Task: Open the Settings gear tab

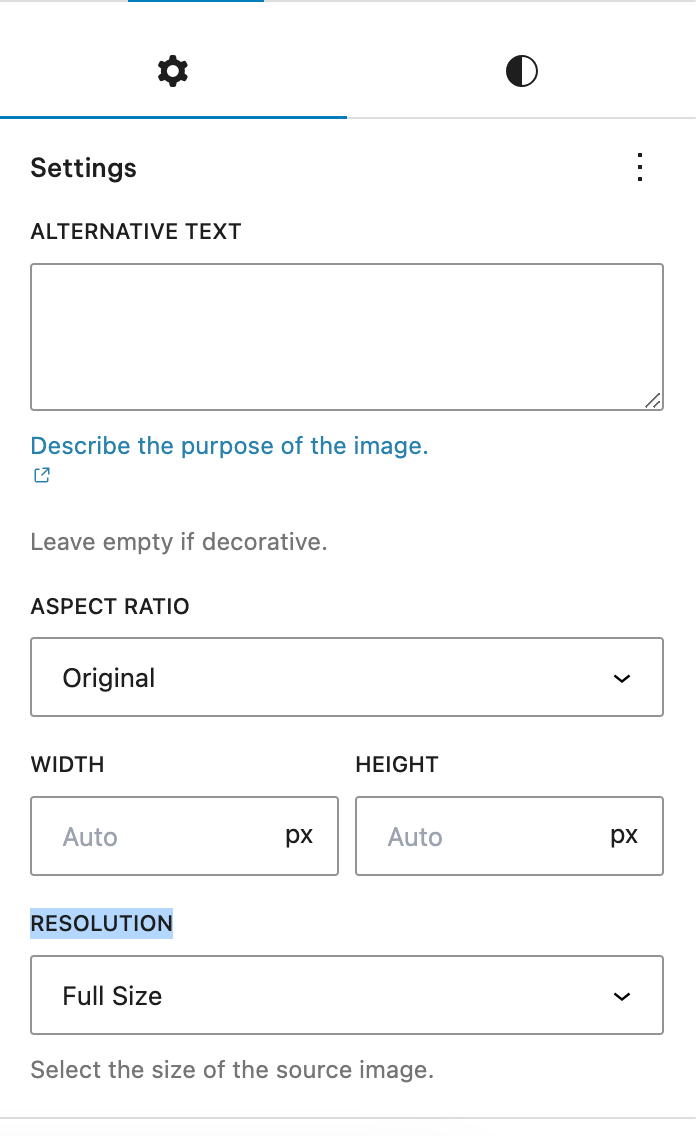Action: (173, 71)
